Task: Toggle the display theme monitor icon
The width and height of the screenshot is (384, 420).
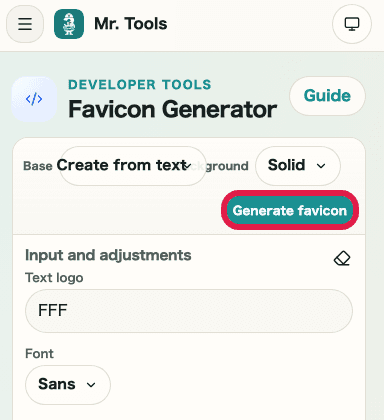Action: coord(352,24)
